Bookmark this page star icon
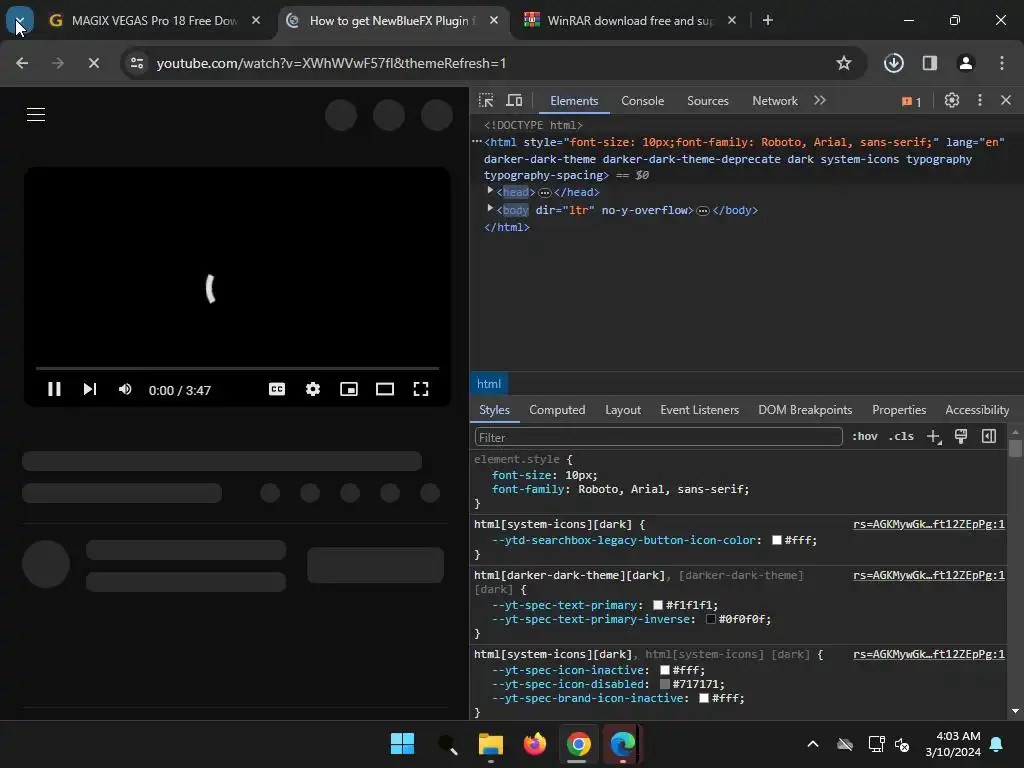Viewport: 1024px width, 768px height. [x=844, y=63]
